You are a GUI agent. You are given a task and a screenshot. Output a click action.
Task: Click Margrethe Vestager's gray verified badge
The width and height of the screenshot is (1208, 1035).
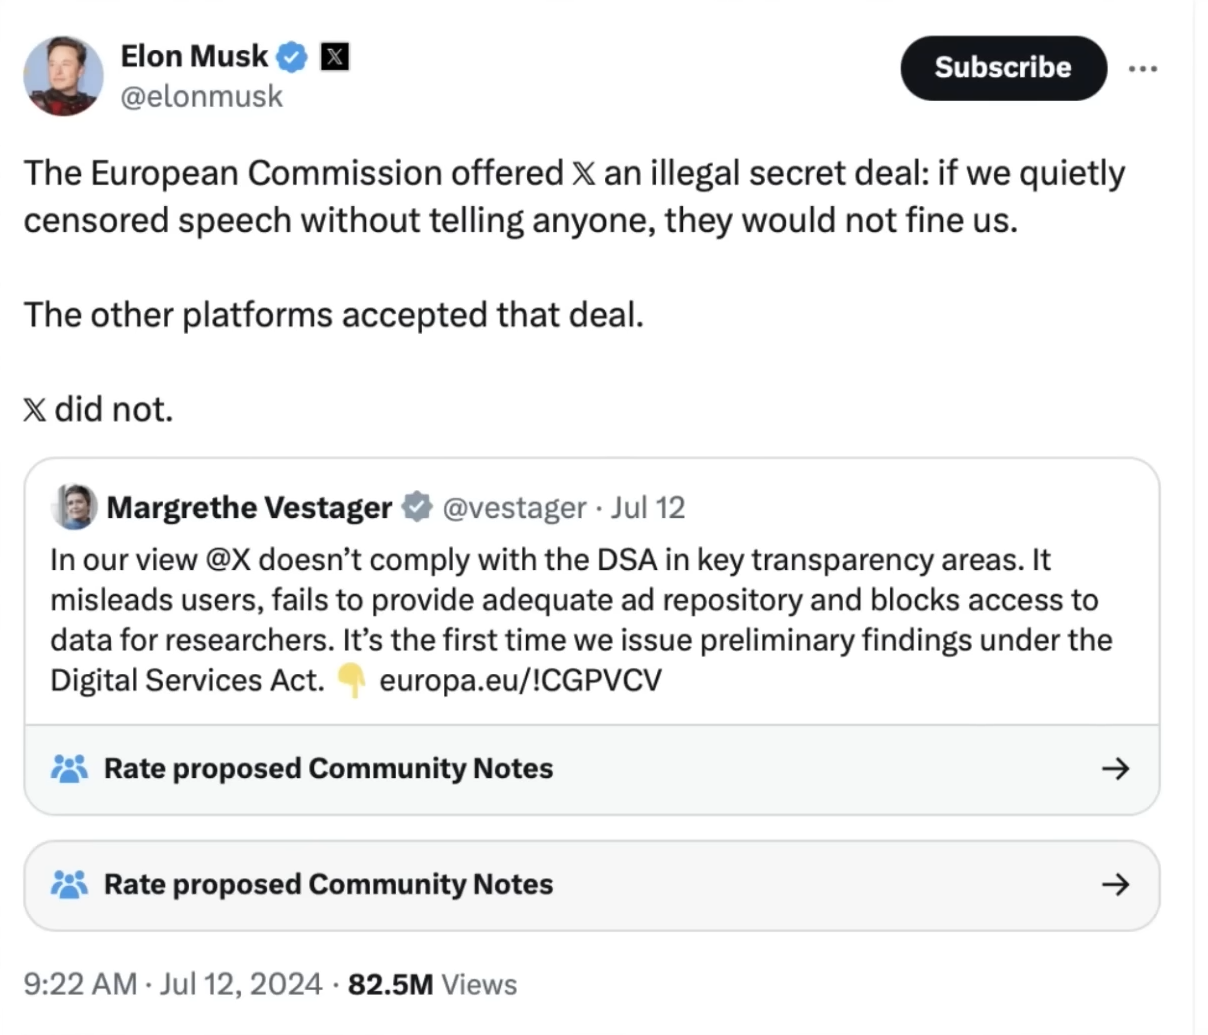[x=416, y=507]
